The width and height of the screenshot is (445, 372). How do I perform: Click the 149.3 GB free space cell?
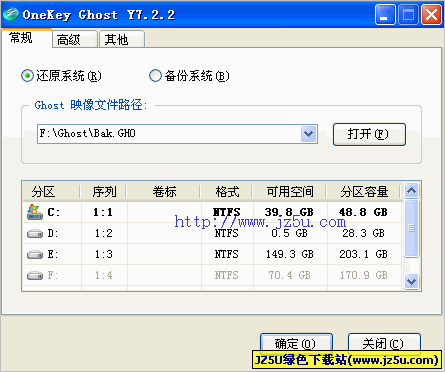(x=290, y=254)
